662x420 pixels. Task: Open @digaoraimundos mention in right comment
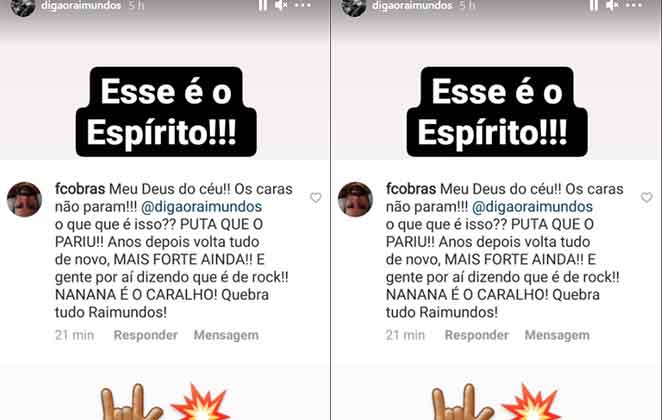coord(532,207)
